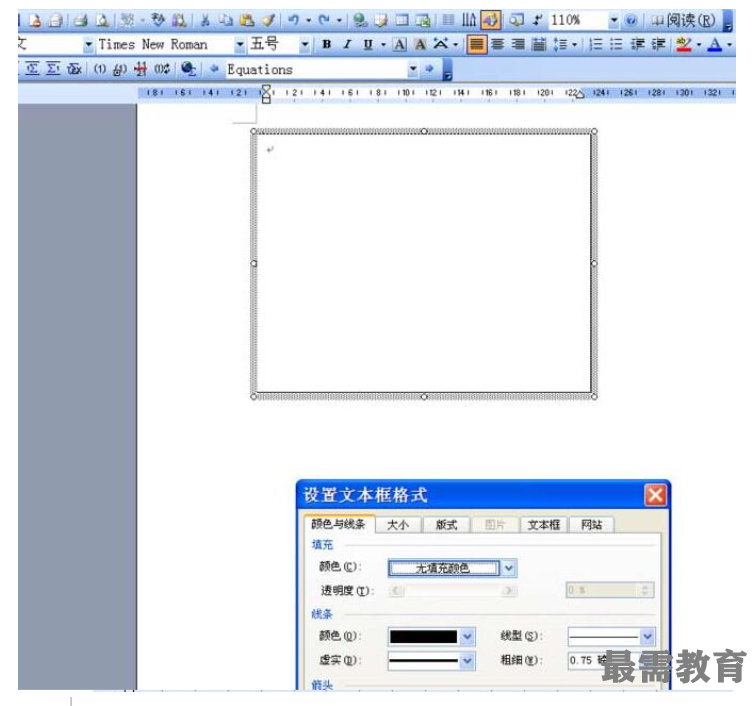The width and height of the screenshot is (753, 706).
Task: Open the Highlight color dropdown arrow
Action: (698, 45)
